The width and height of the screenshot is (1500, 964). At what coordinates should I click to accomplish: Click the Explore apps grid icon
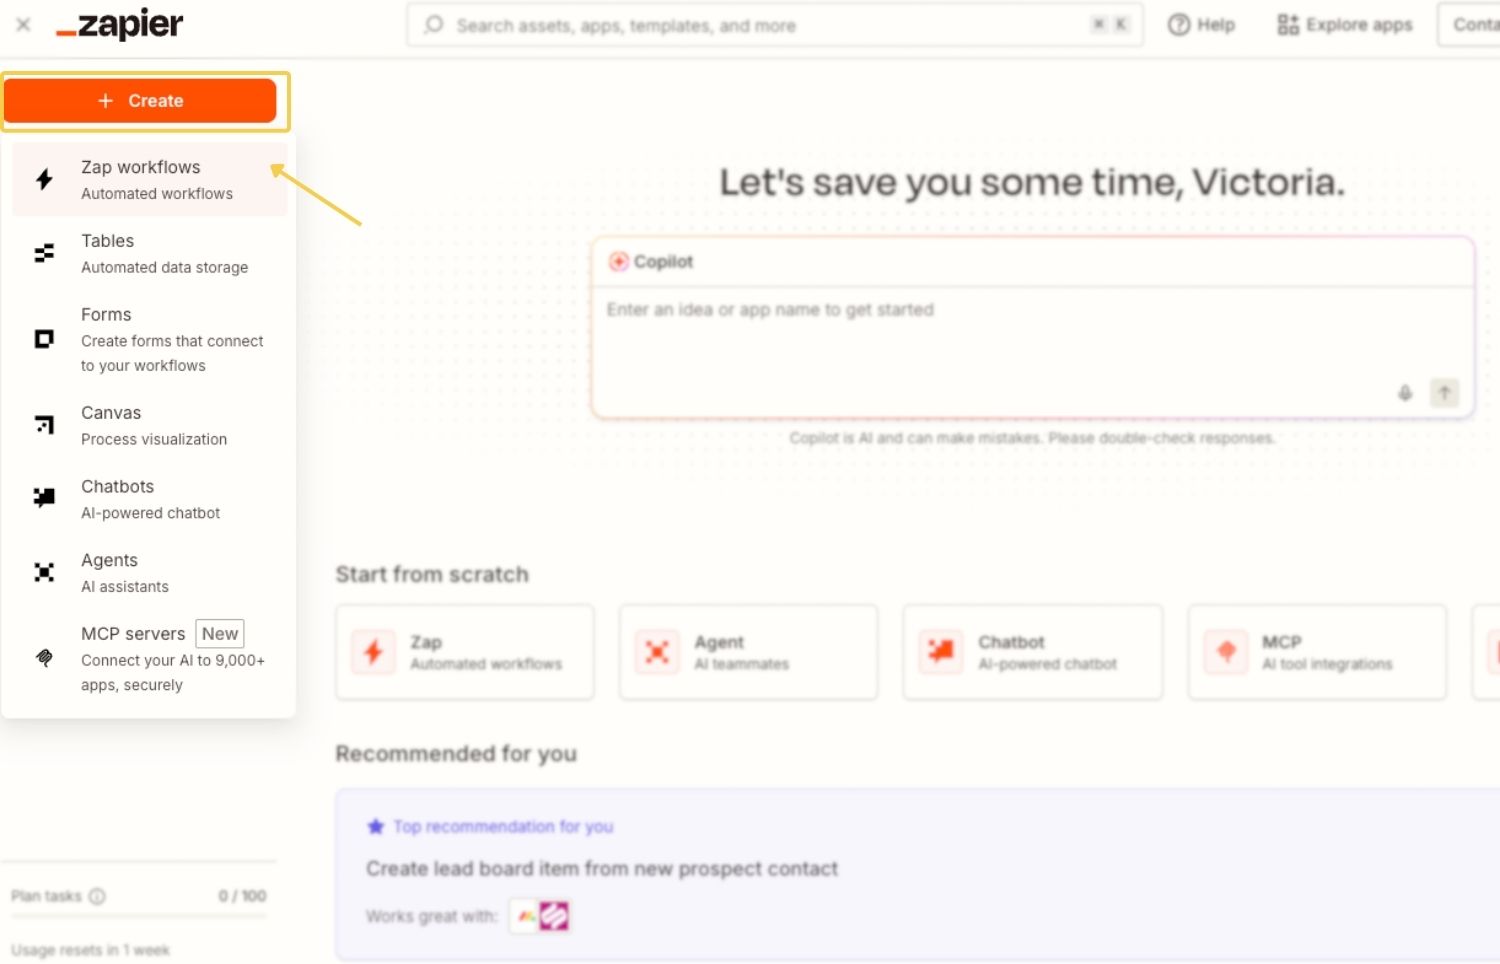(x=1288, y=25)
